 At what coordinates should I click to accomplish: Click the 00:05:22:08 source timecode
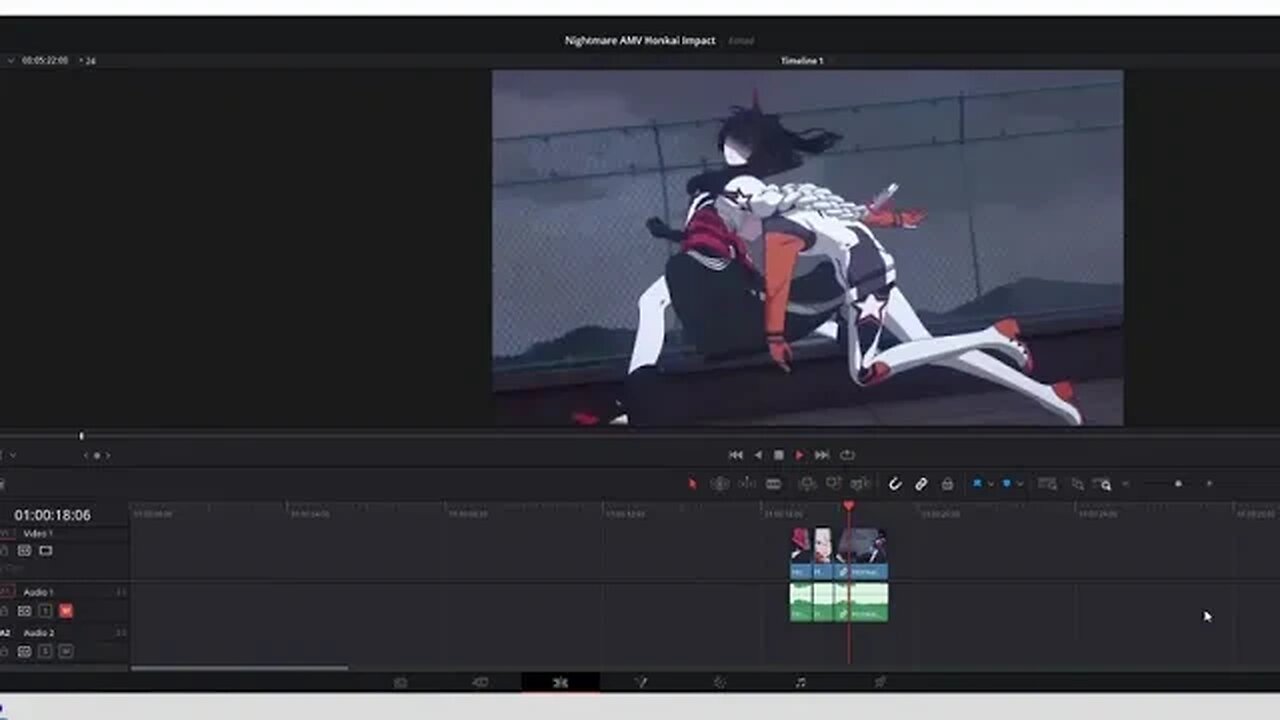[45, 61]
